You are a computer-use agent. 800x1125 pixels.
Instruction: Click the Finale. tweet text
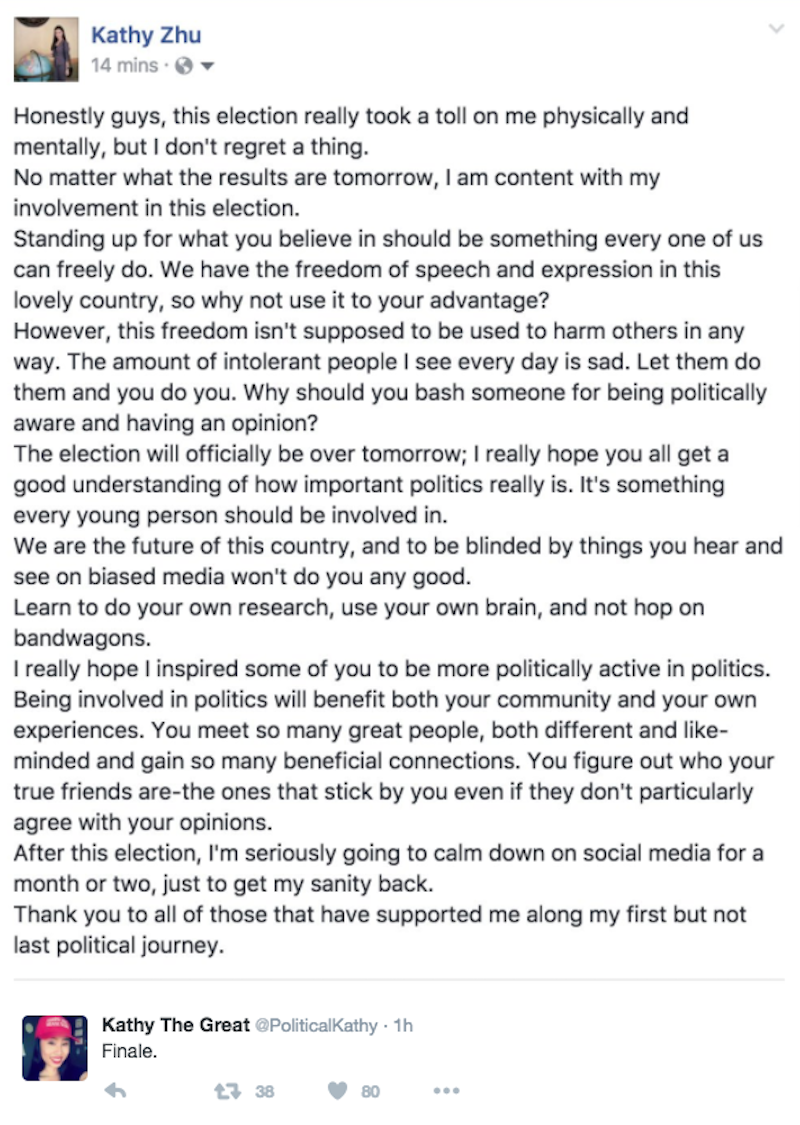pos(129,1051)
